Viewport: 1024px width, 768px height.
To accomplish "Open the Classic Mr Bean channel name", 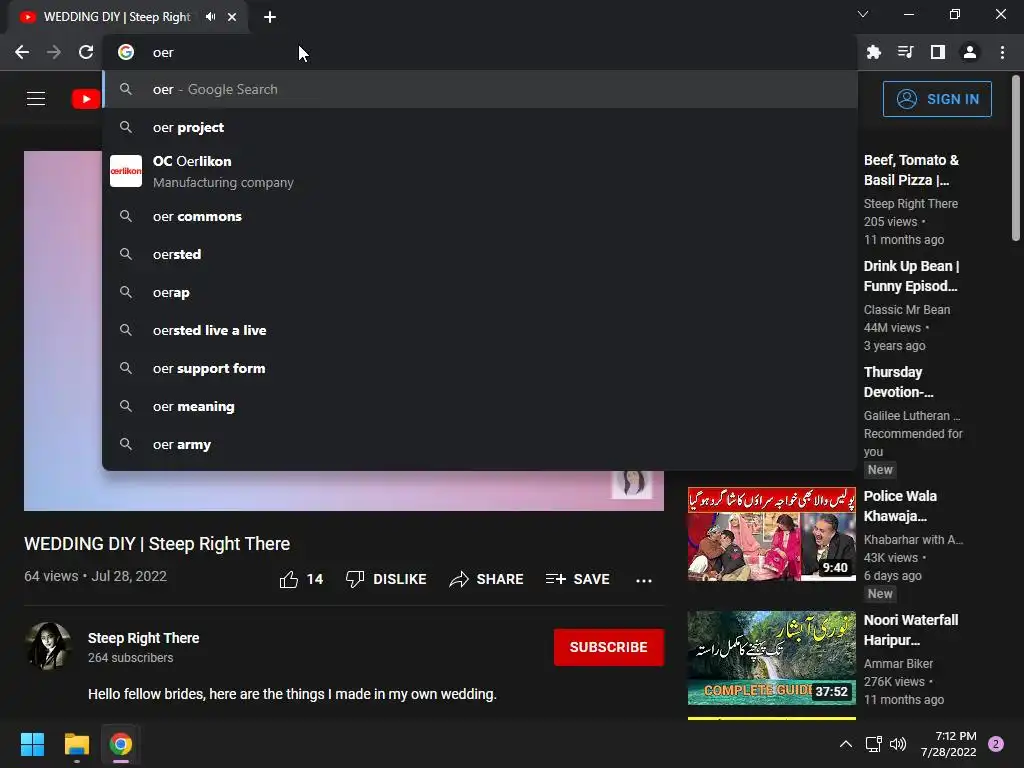I will [906, 310].
